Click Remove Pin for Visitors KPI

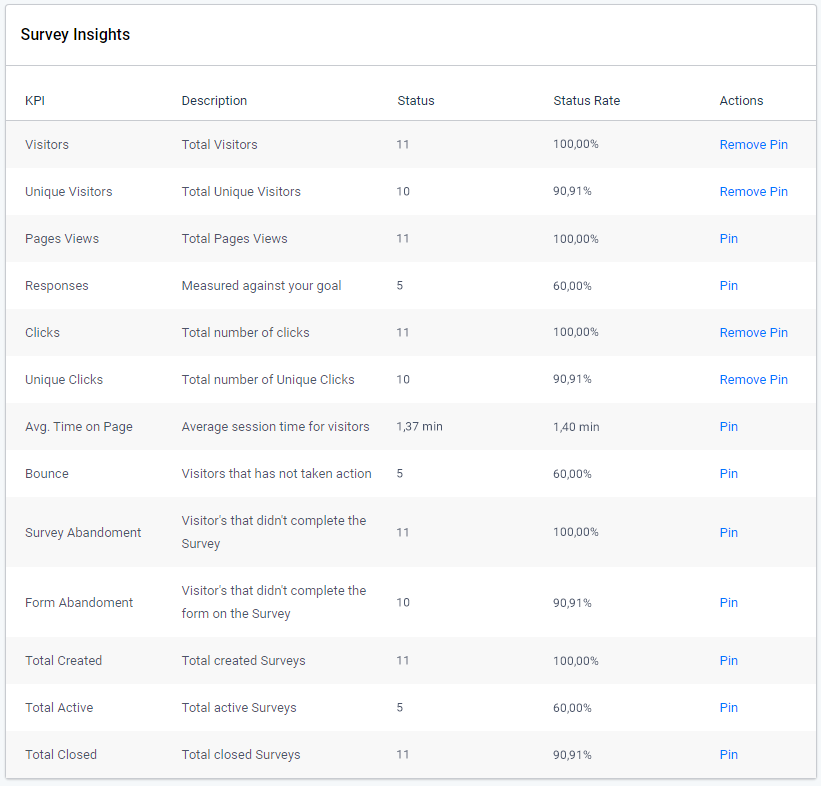tap(753, 144)
